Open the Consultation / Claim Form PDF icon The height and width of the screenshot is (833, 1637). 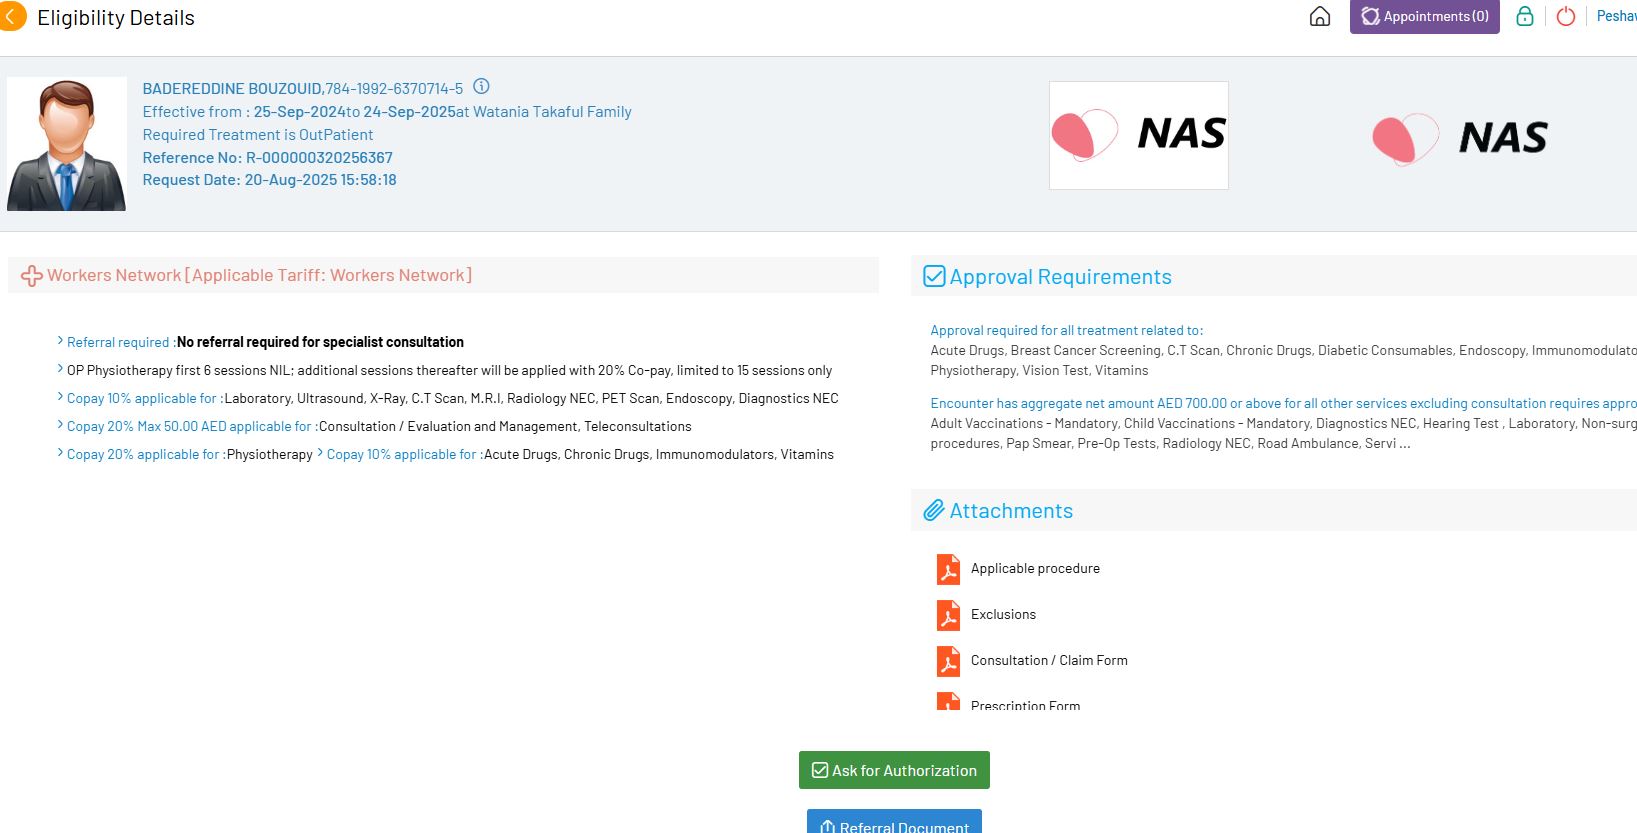(x=948, y=661)
